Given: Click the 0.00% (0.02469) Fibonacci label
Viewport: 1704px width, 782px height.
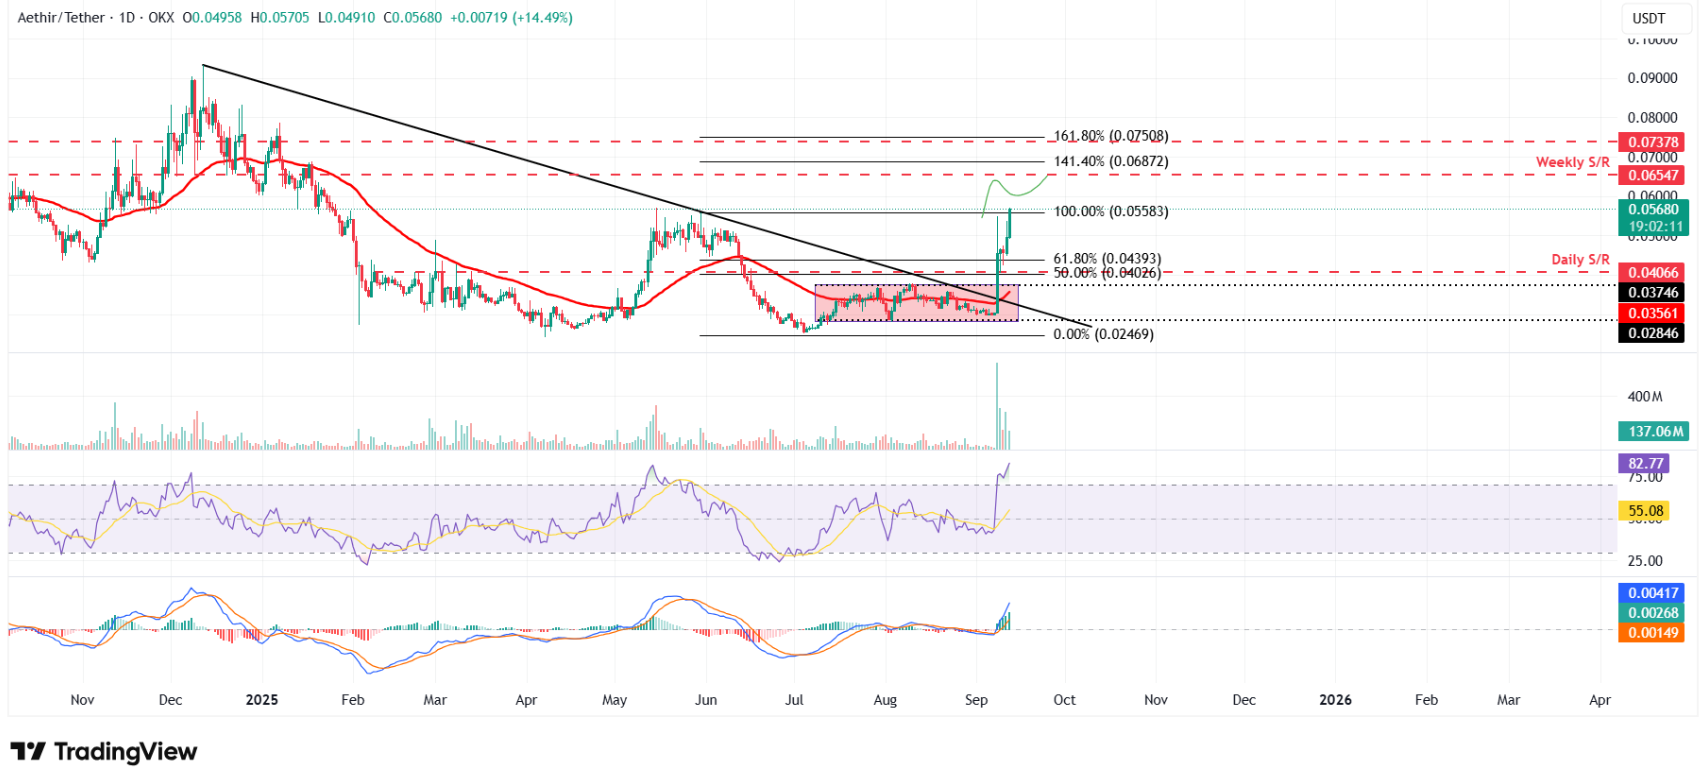Looking at the screenshot, I should point(1103,334).
